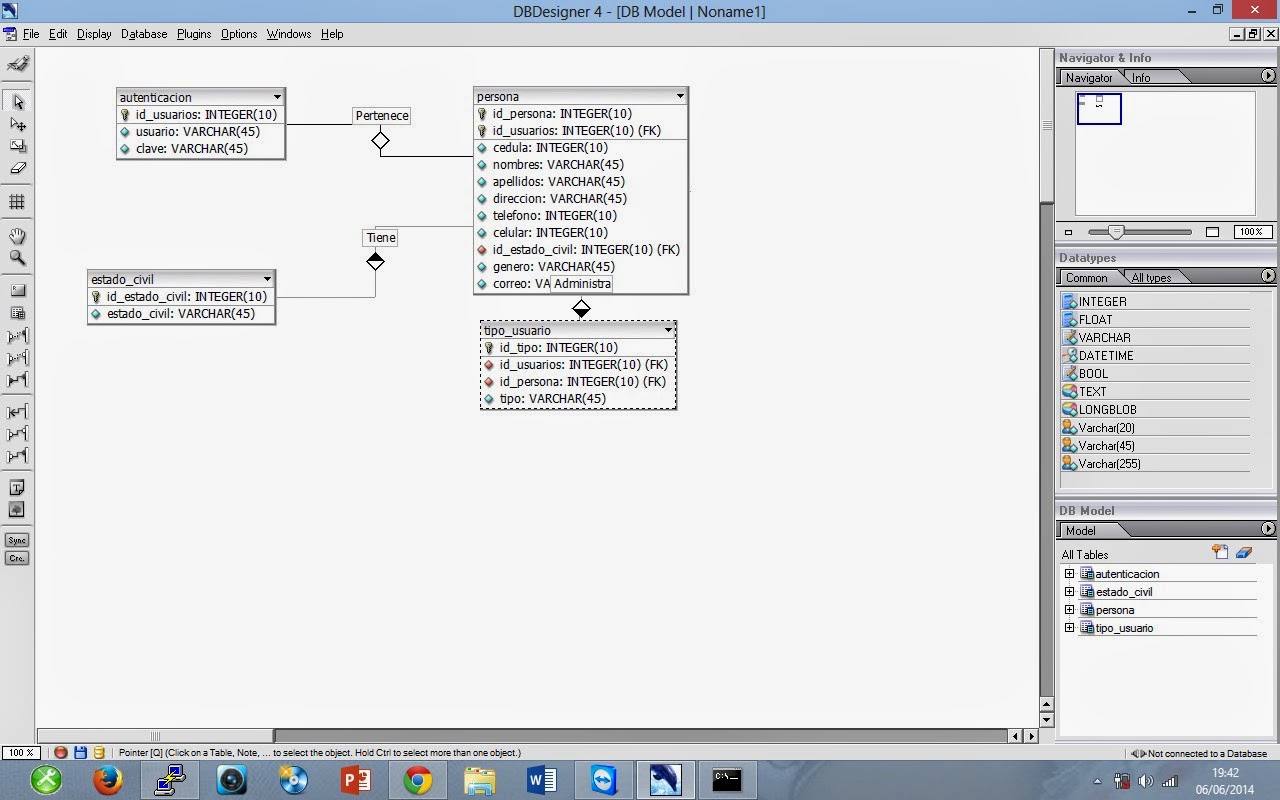The width and height of the screenshot is (1280, 800).
Task: Expand the tipo_usuario table in All Tables tree
Action: 1070,628
